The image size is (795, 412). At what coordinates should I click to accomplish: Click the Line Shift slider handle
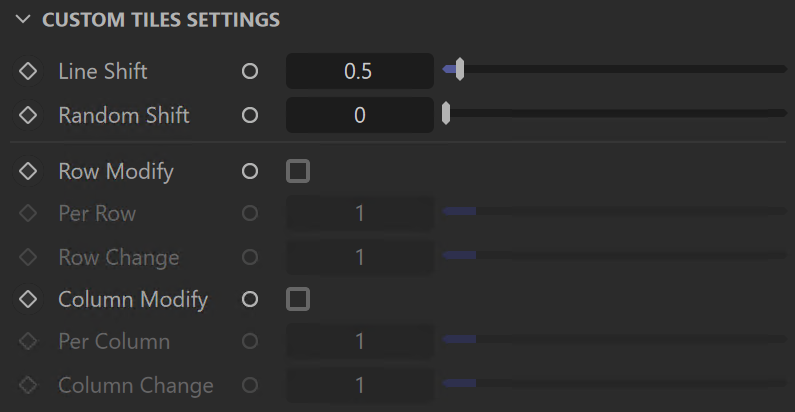[x=459, y=69]
